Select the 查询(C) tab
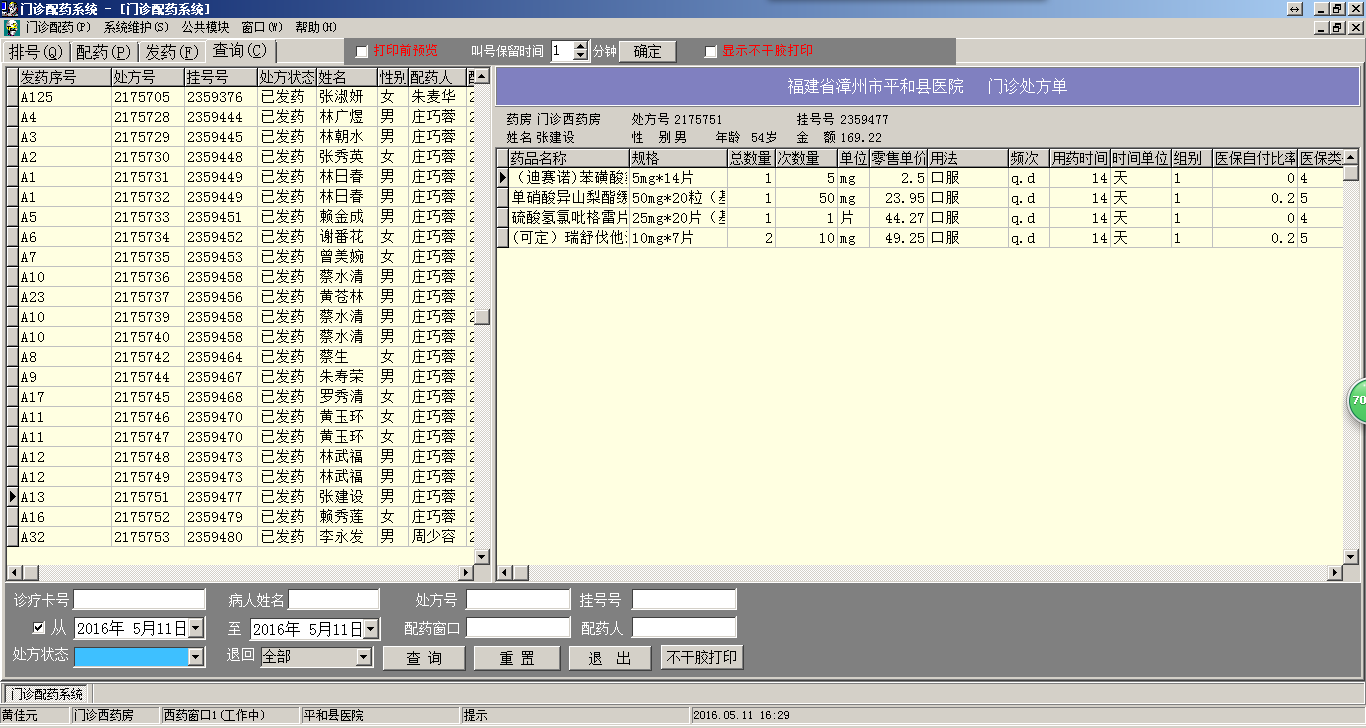Image resolution: width=1366 pixels, height=728 pixels. 240,50
